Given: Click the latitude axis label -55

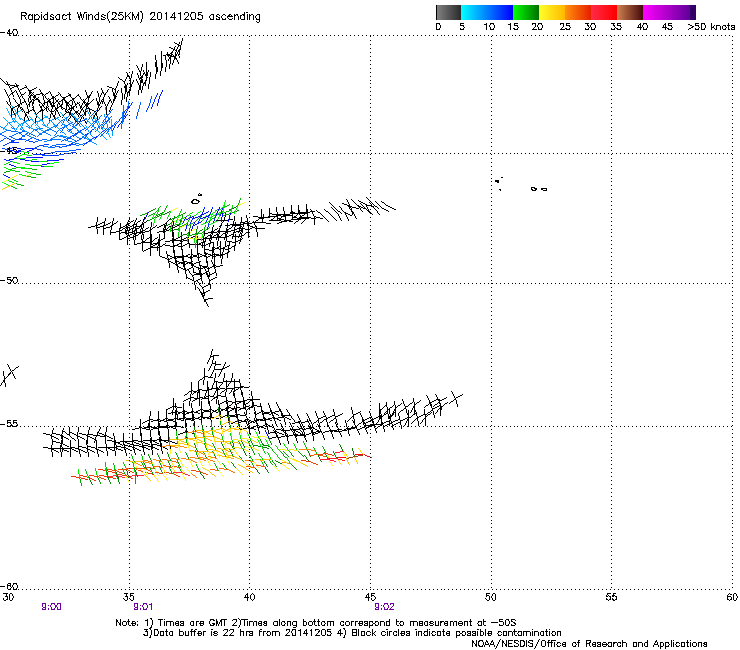Looking at the screenshot, I should (x=9, y=424).
